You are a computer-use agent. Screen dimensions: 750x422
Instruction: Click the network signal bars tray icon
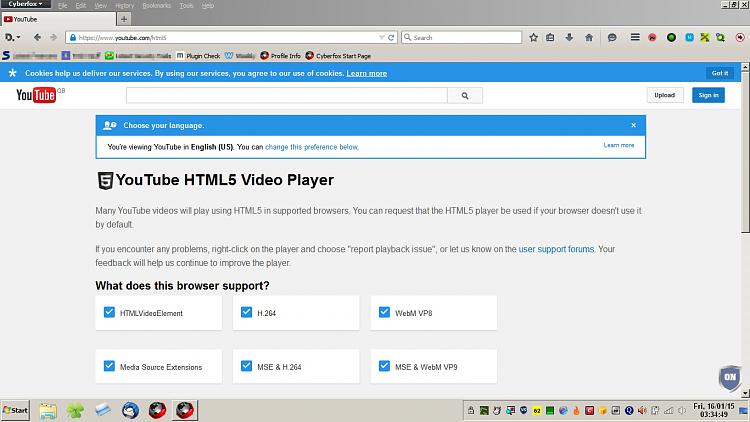tap(669, 411)
